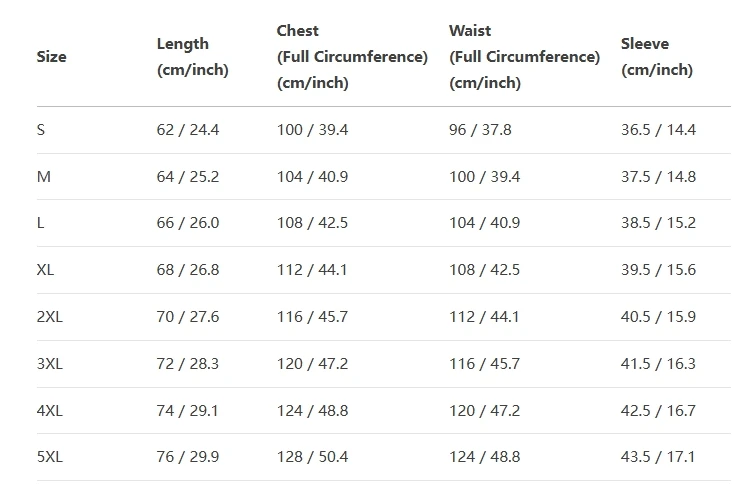Screen dimensions: 756x498
Task: Click the 43.5 / 17.1 sleeve value
Action: [658, 457]
